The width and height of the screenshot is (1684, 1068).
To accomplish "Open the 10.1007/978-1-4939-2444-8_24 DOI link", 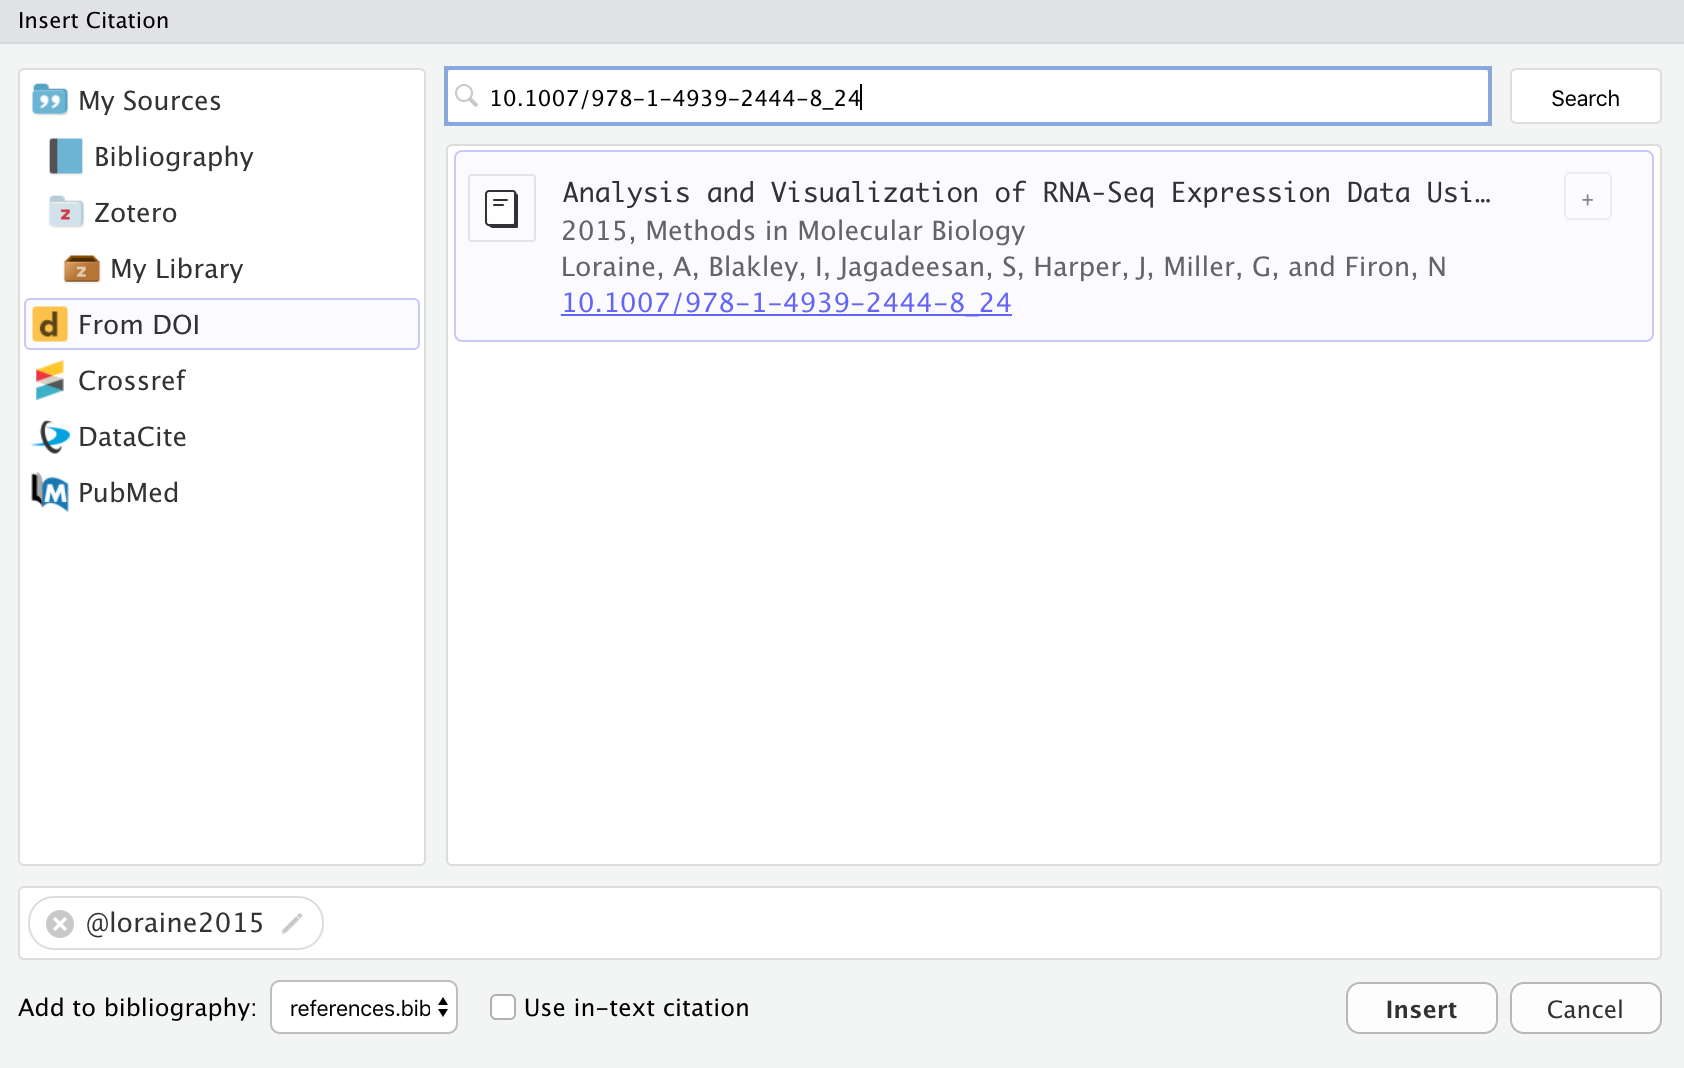I will 786,302.
